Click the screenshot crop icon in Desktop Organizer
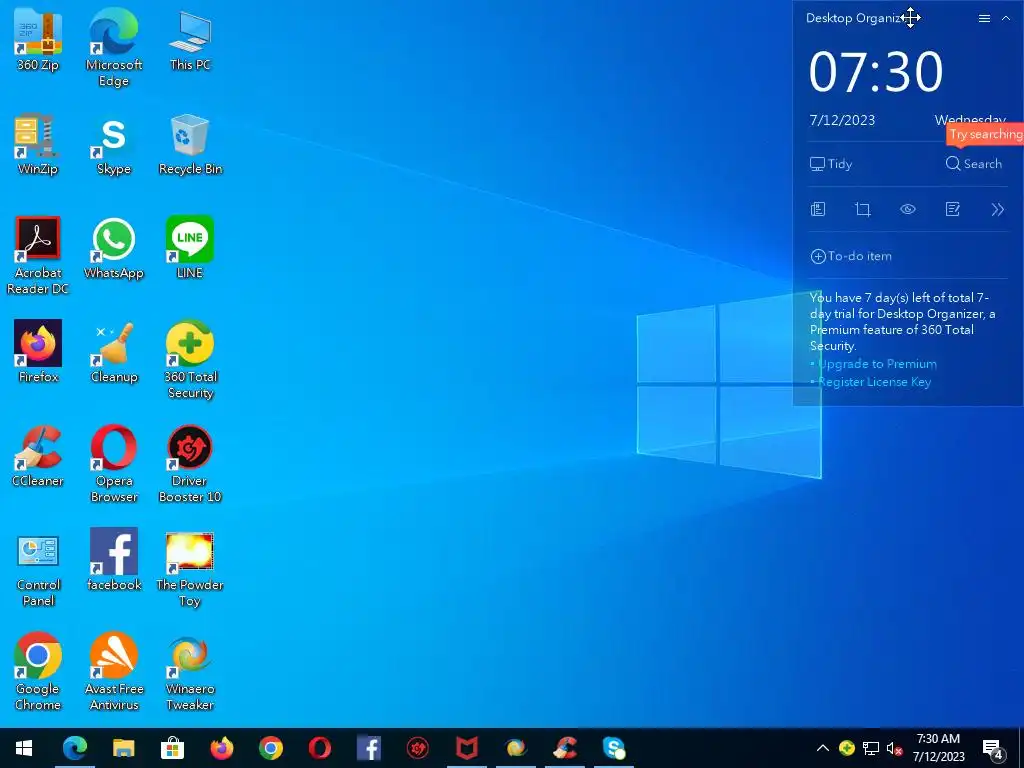This screenshot has width=1024, height=768. click(x=863, y=209)
